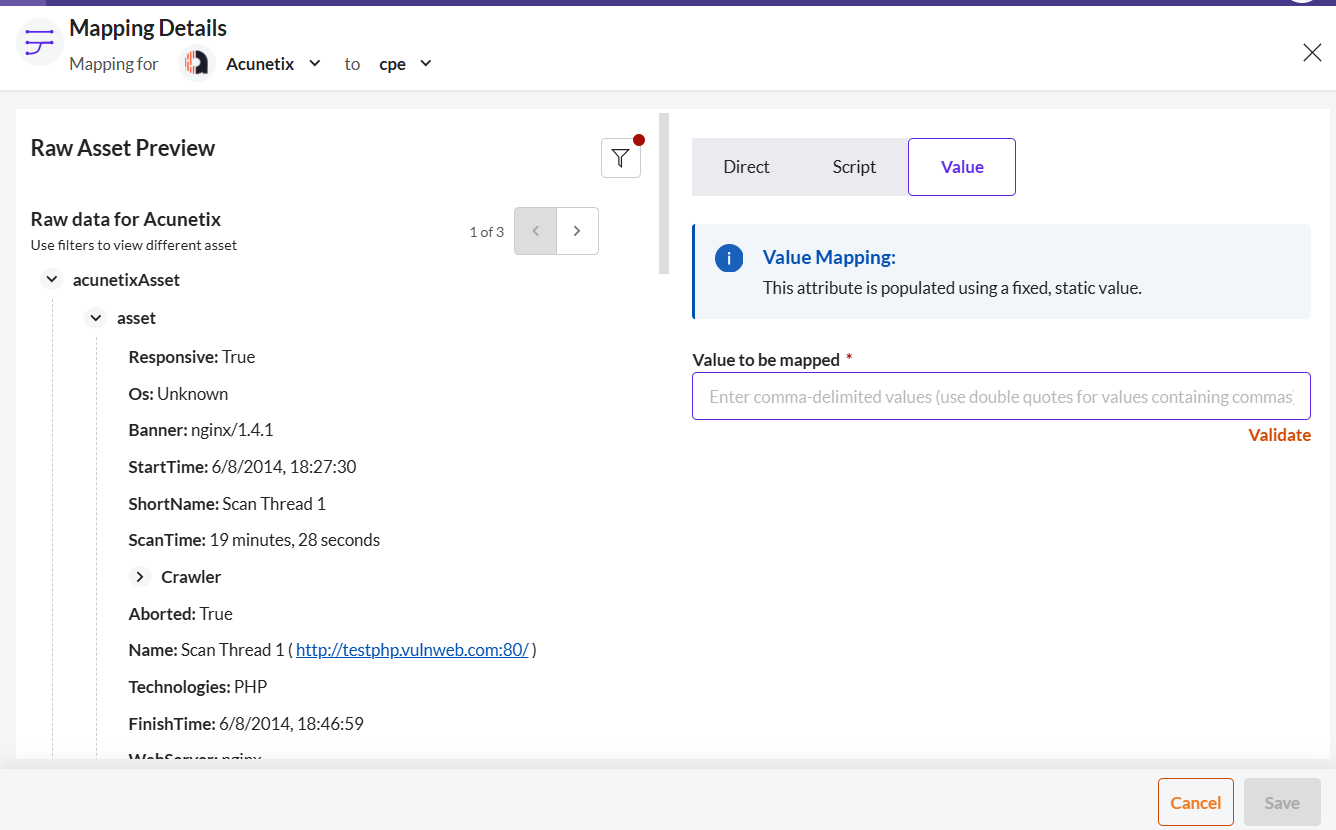Select the Responsive: True row
Screen dimensions: 1336x830
coord(192,357)
